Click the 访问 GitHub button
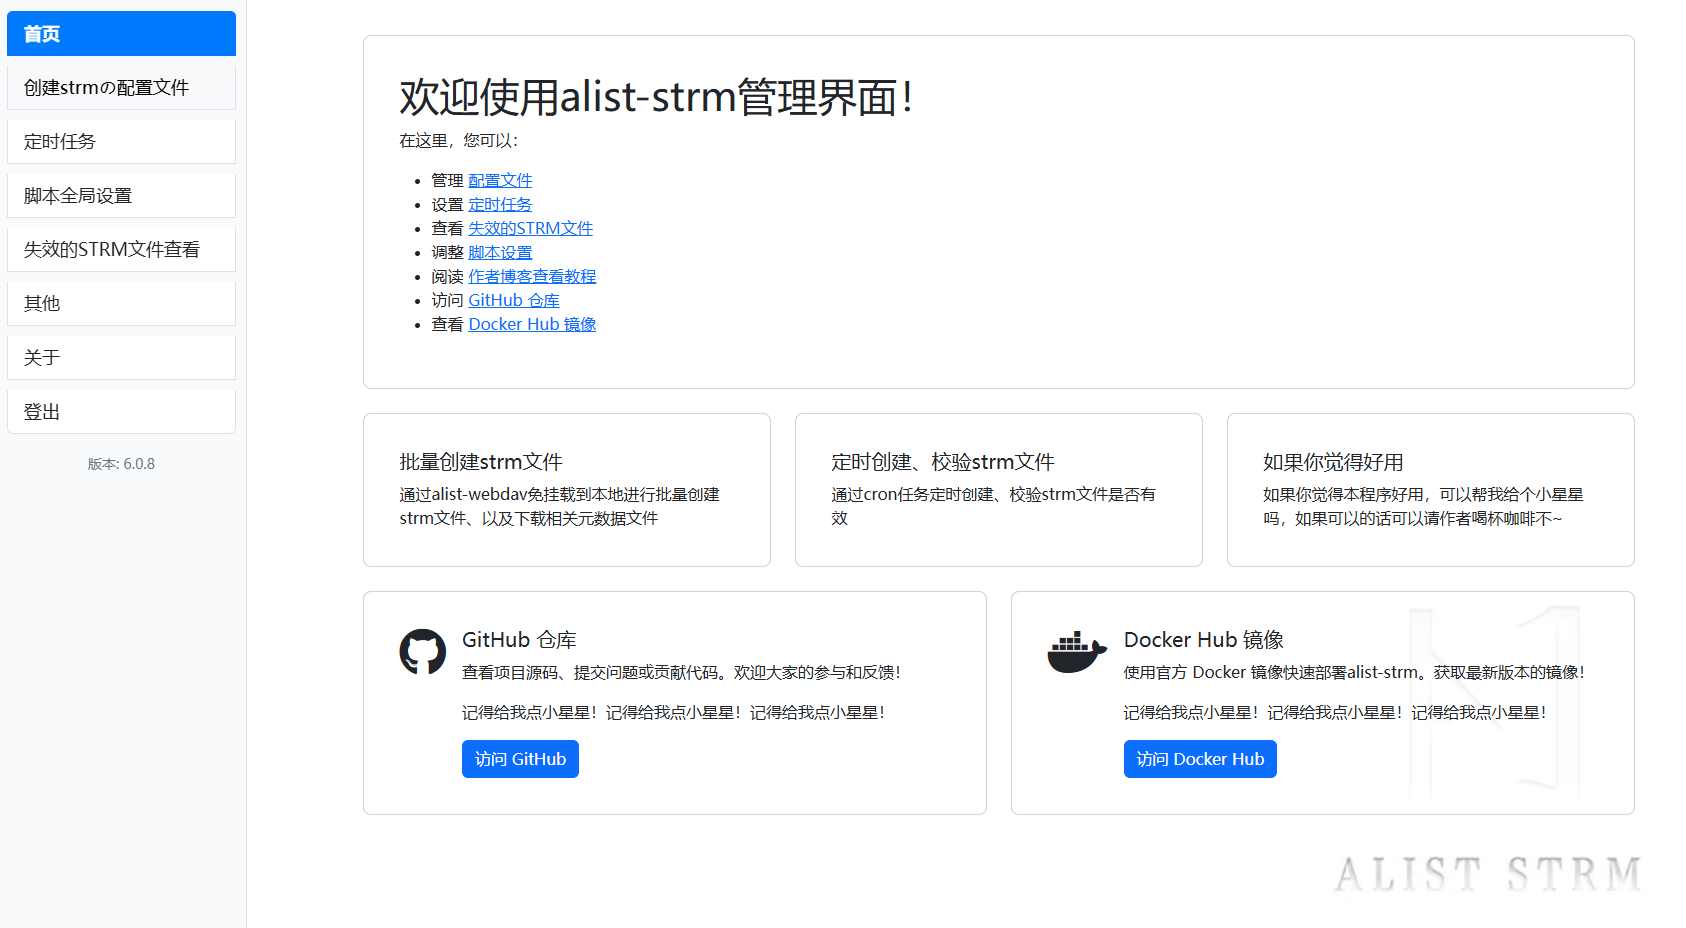 pos(520,759)
